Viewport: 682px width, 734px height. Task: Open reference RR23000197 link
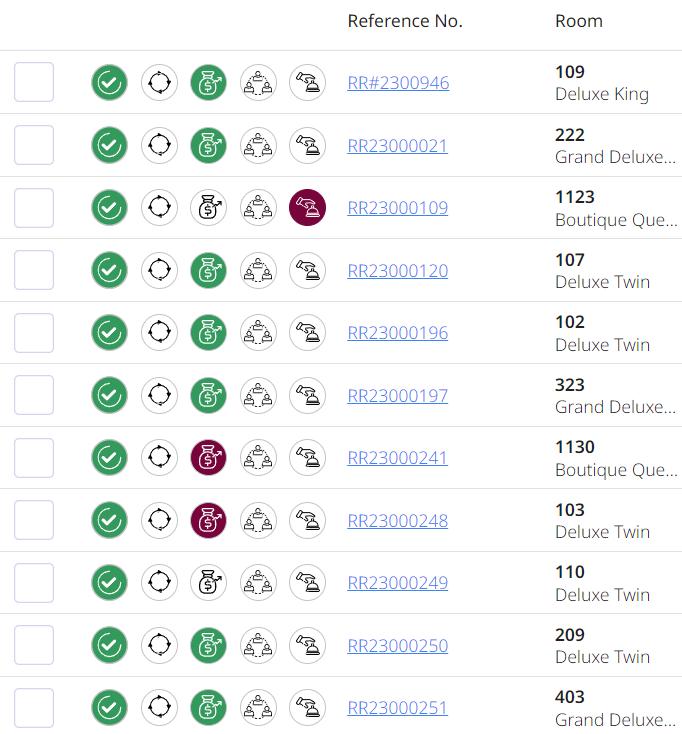point(397,396)
